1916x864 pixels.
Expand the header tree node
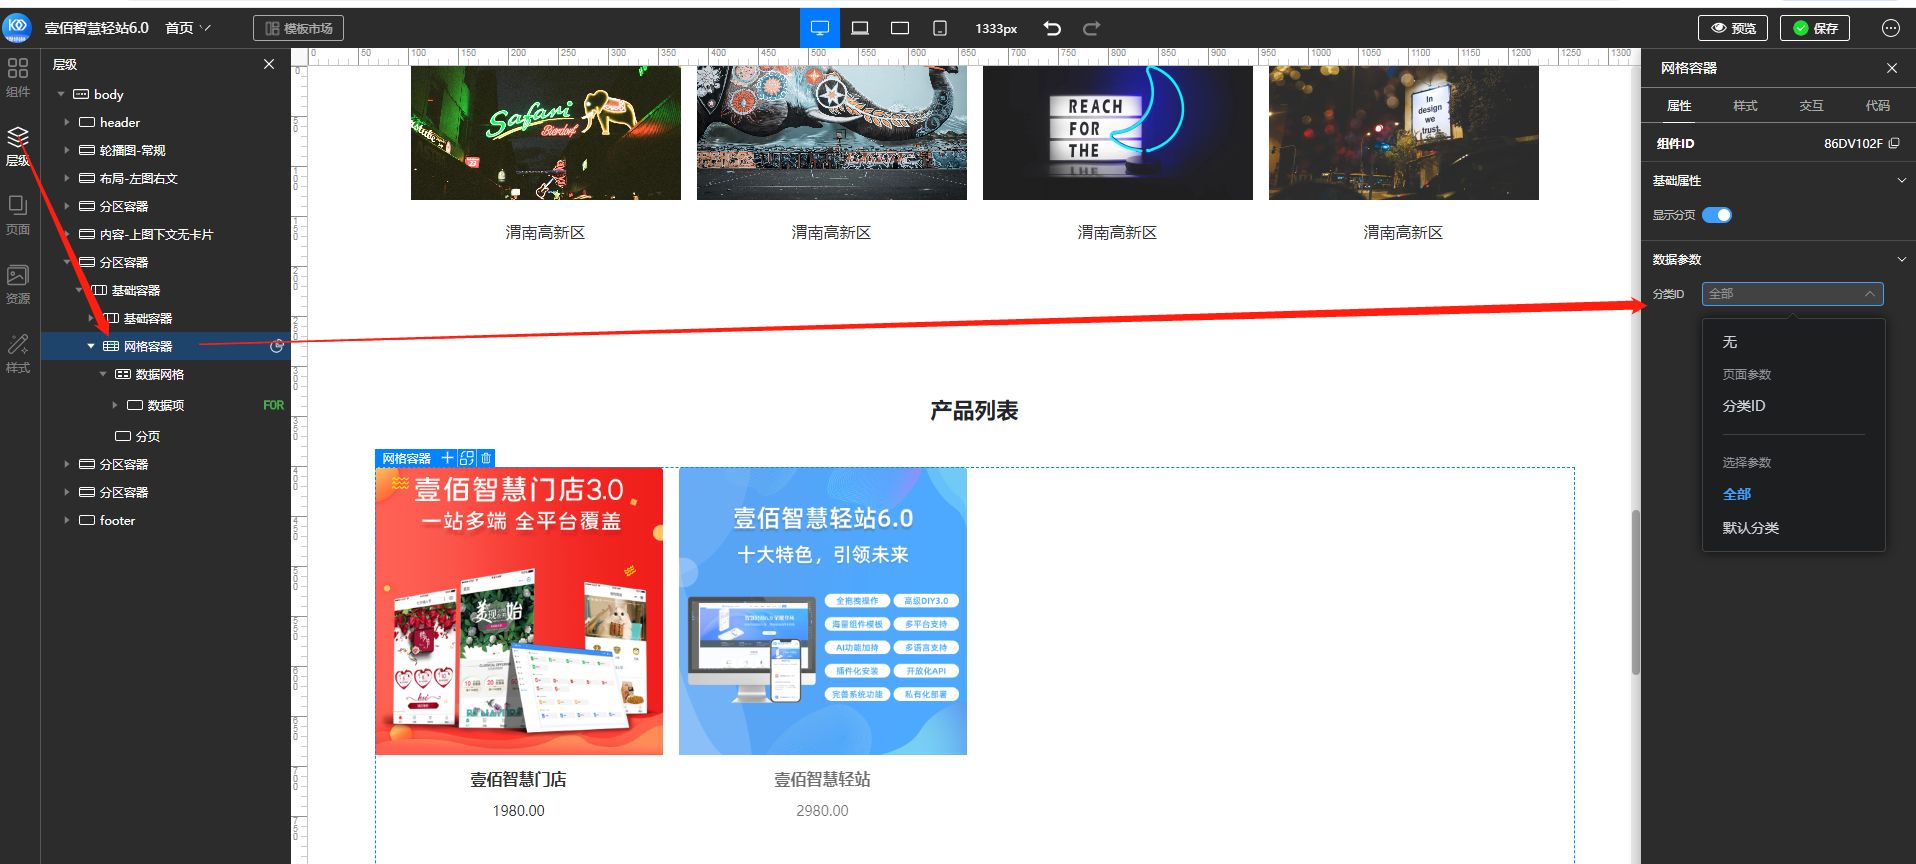[67, 122]
